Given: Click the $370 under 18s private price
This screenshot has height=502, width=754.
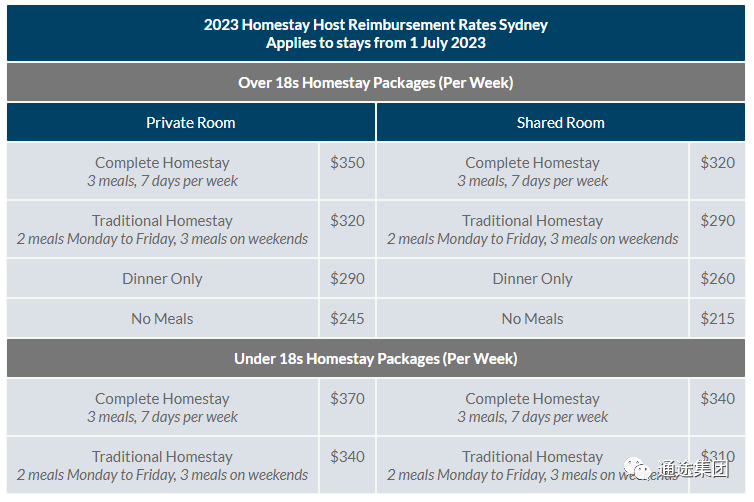Looking at the screenshot, I should [347, 399].
